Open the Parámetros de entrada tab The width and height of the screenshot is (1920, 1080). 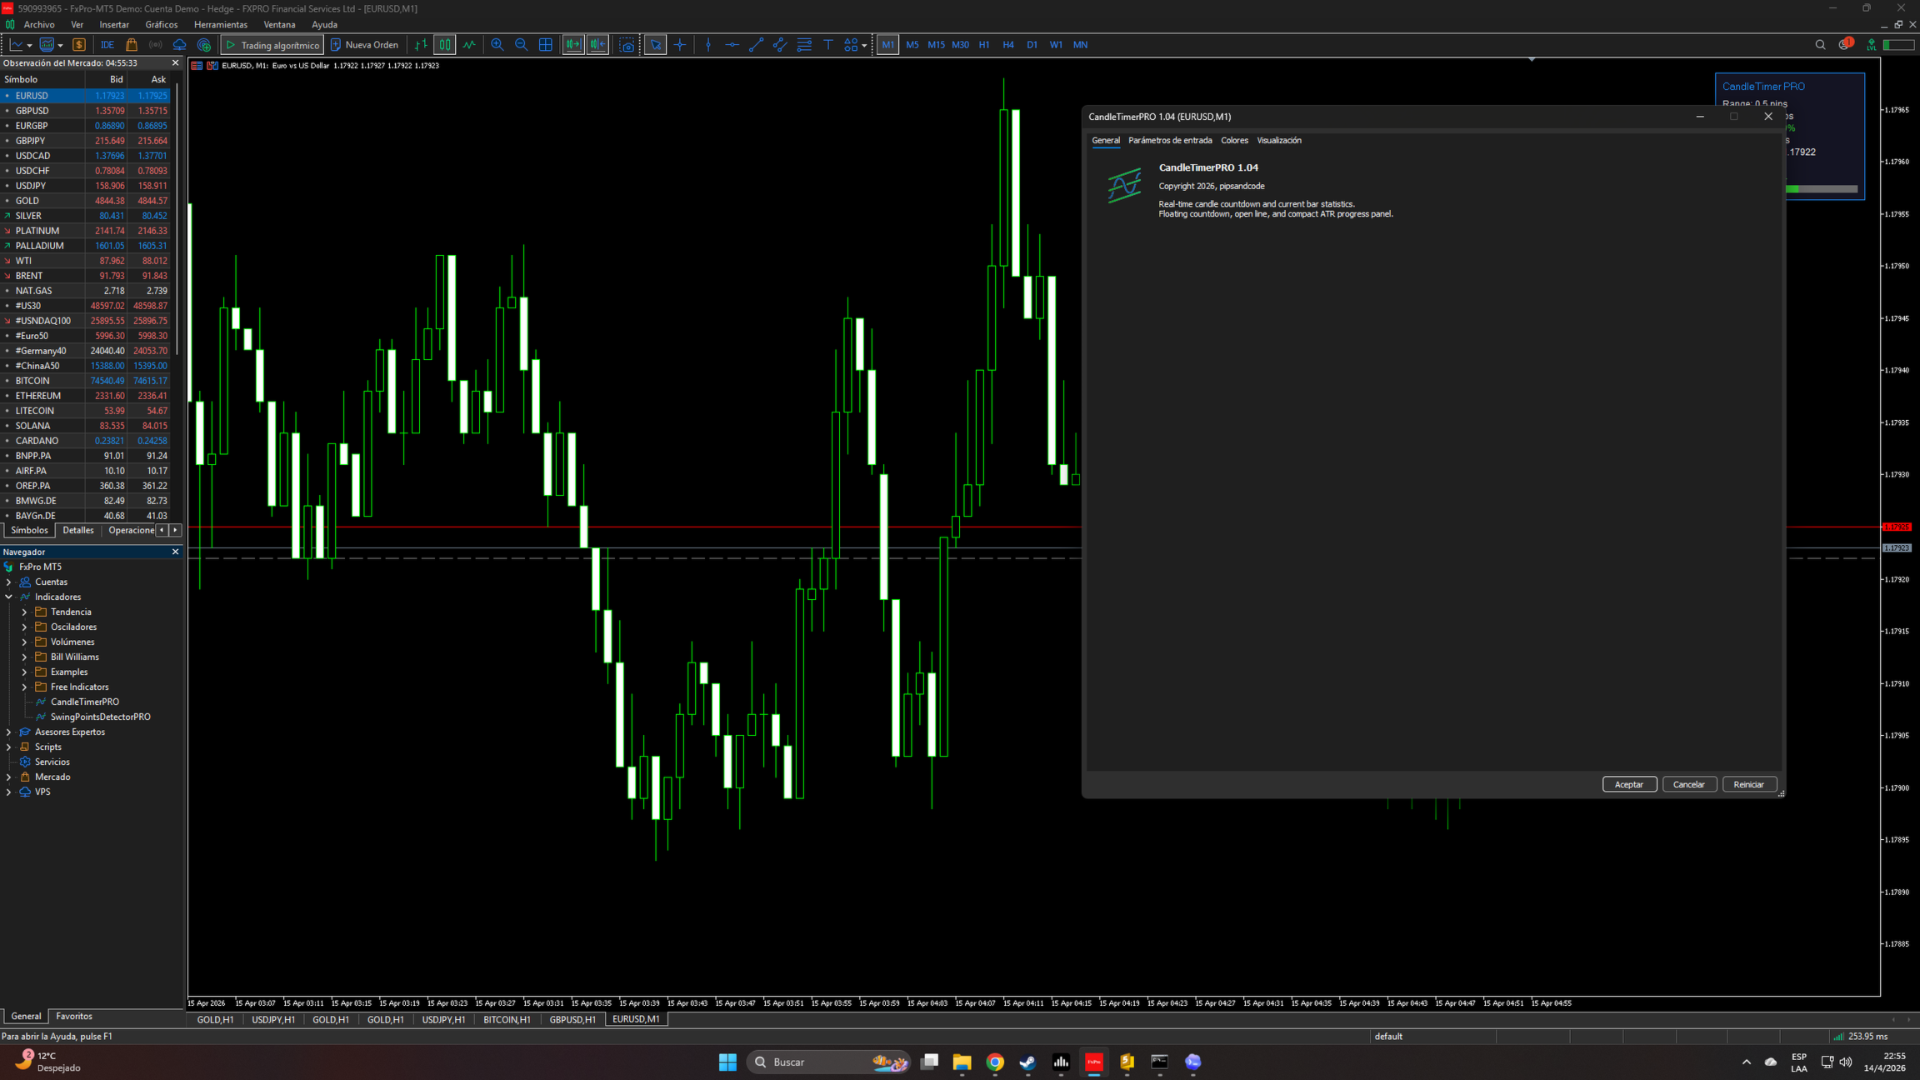coord(1169,141)
